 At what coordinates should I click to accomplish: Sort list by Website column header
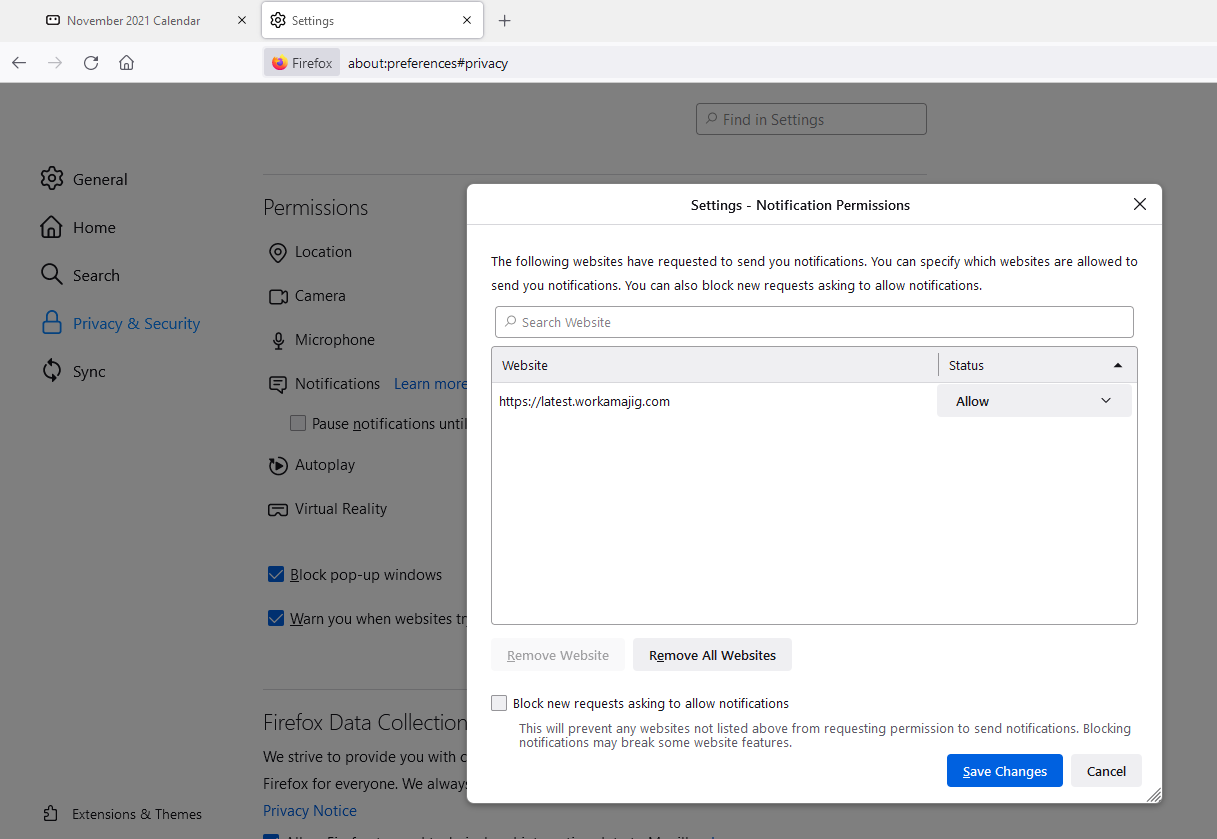tap(715, 365)
